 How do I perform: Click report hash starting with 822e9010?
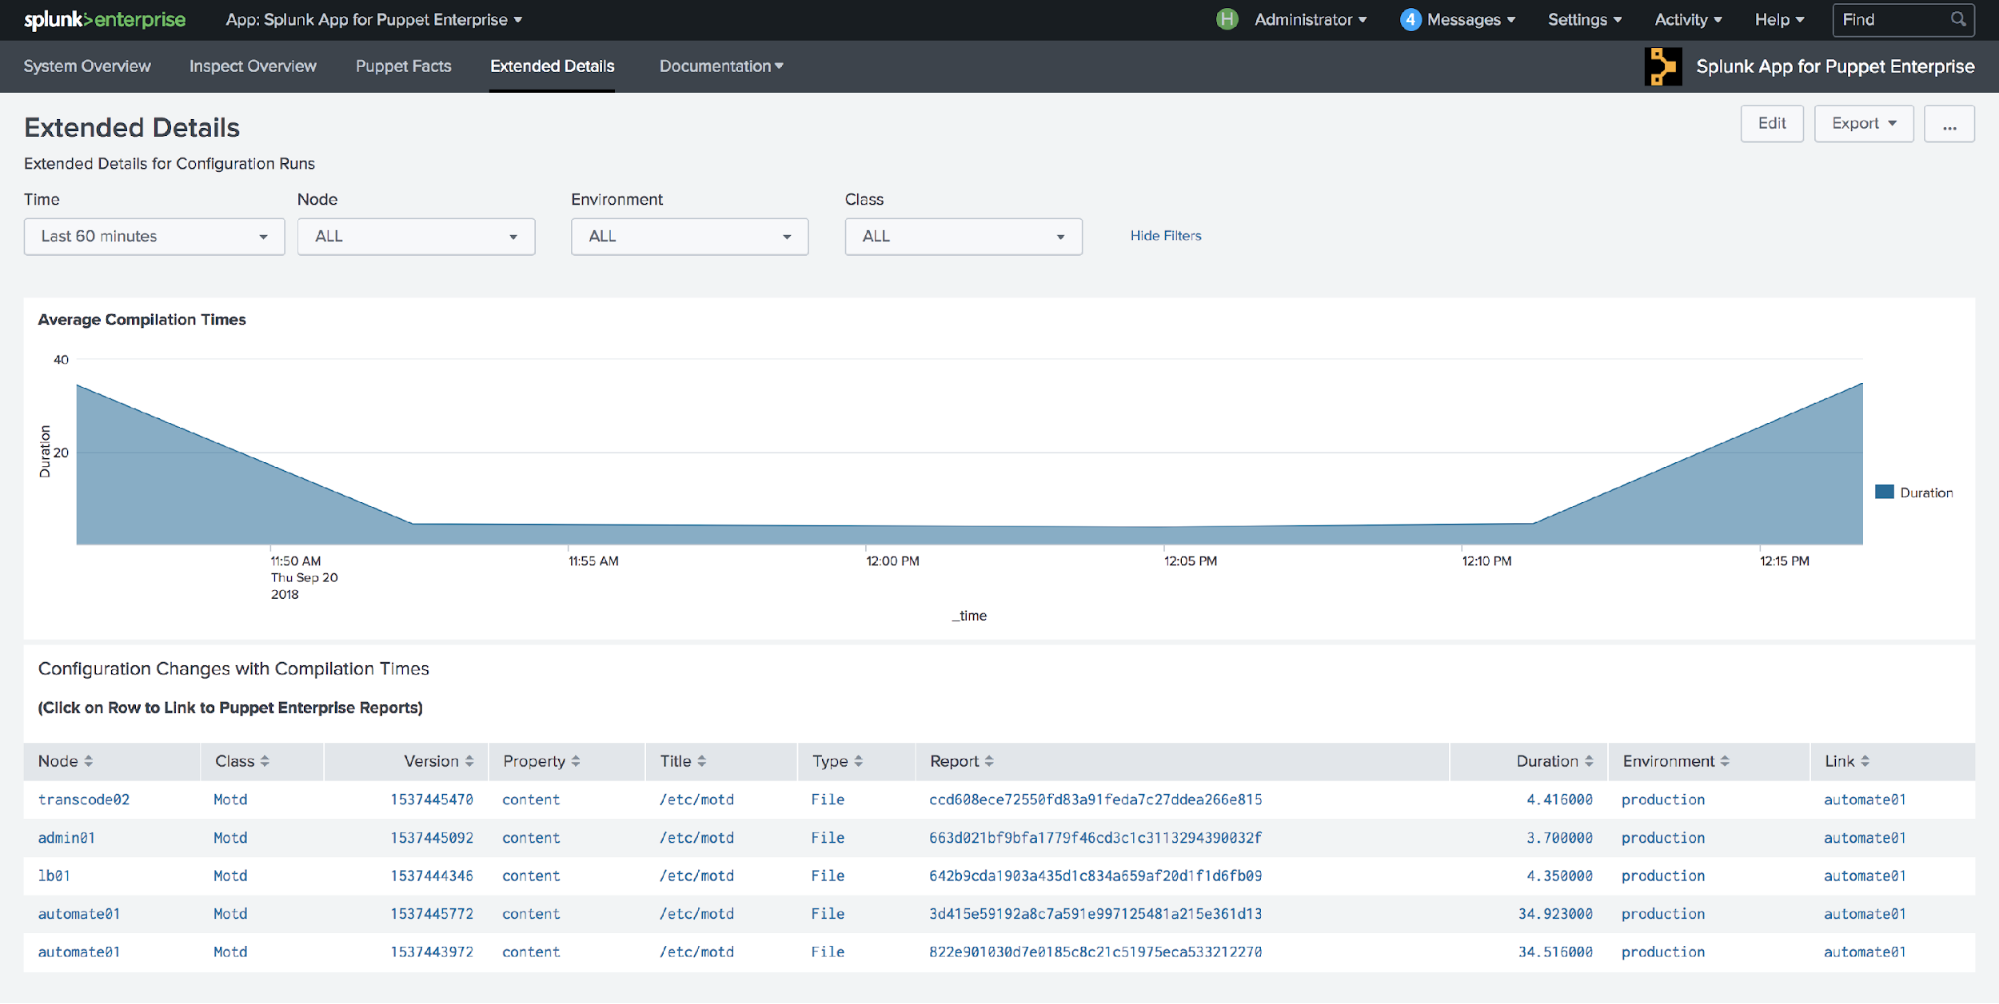coord(1095,952)
